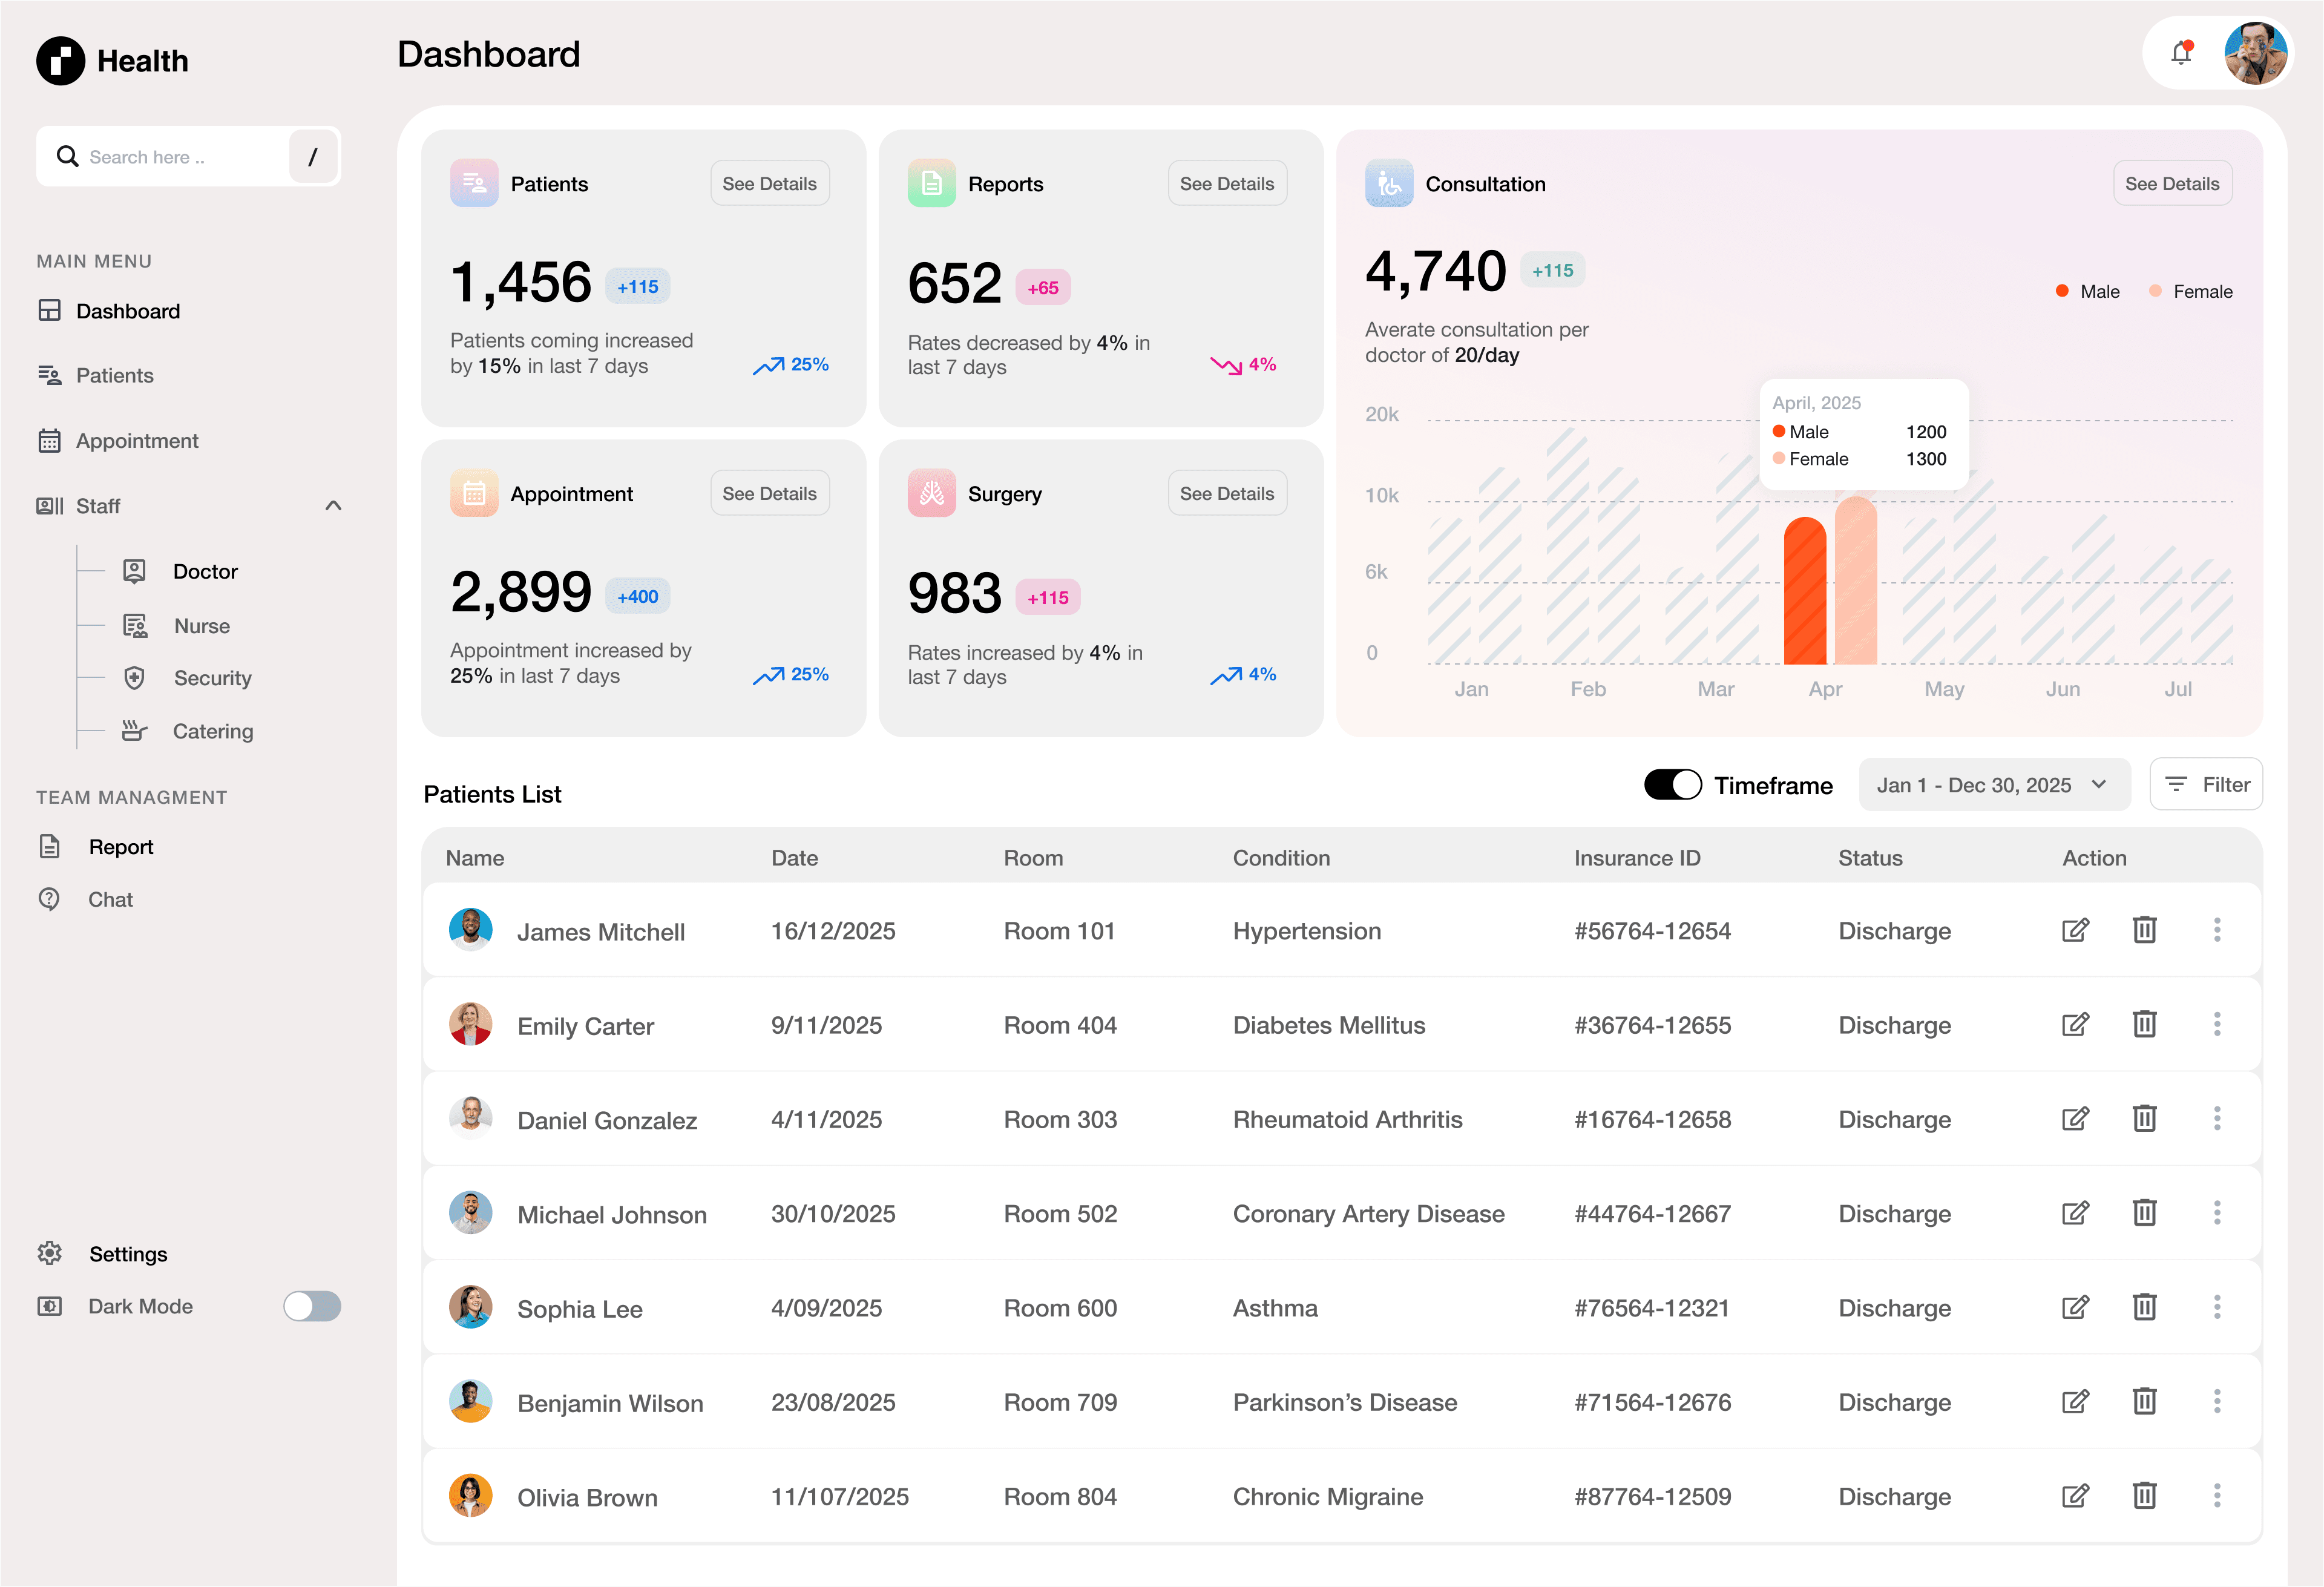
Task: Go to the Dashboard menu item
Action: coord(127,310)
